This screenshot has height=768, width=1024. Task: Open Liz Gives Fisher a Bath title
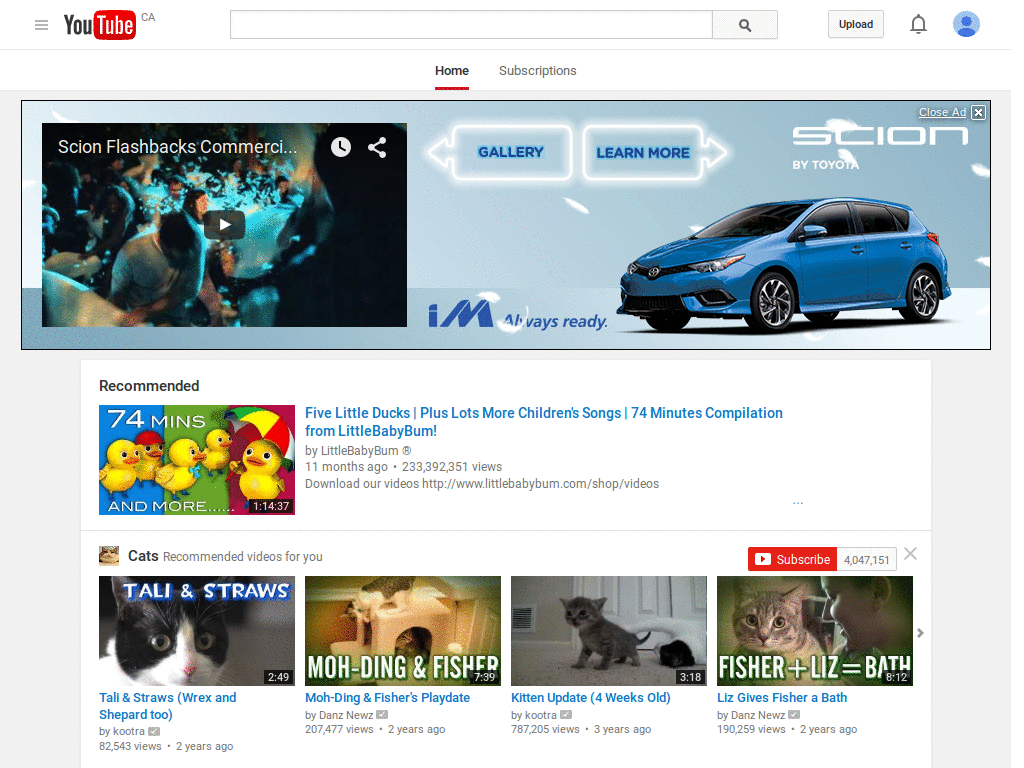pos(782,697)
